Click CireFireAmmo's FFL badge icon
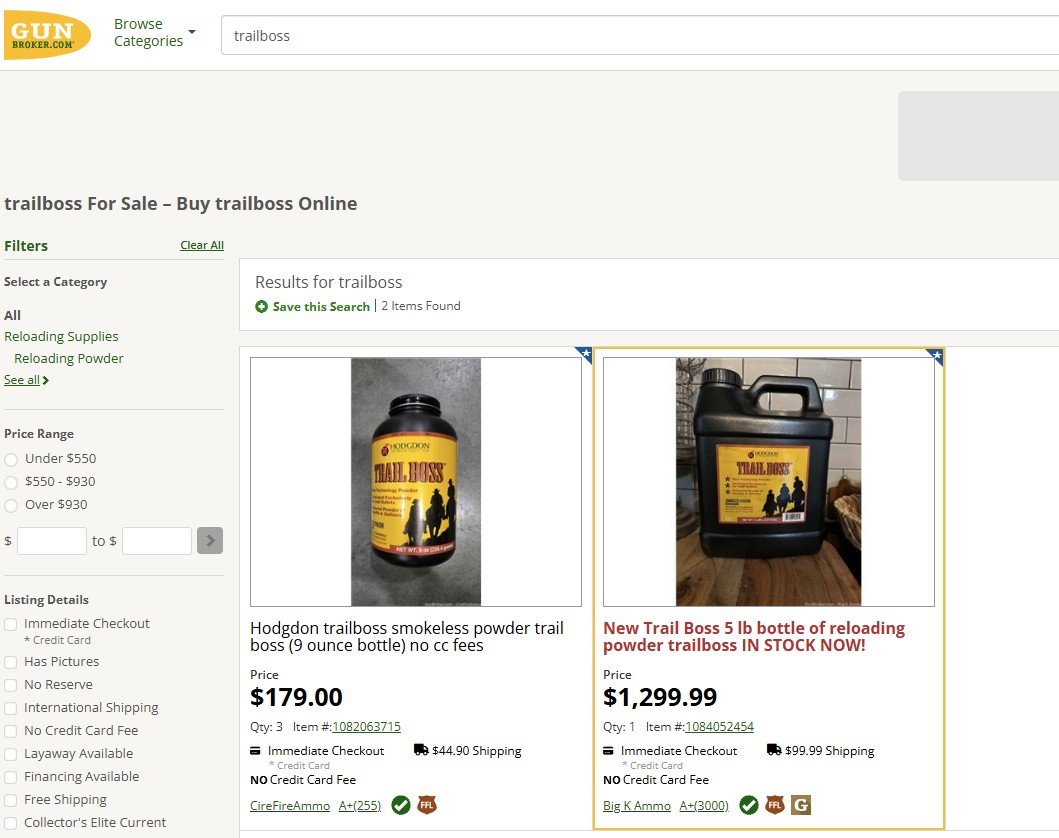This screenshot has height=838, width=1059. click(x=427, y=805)
